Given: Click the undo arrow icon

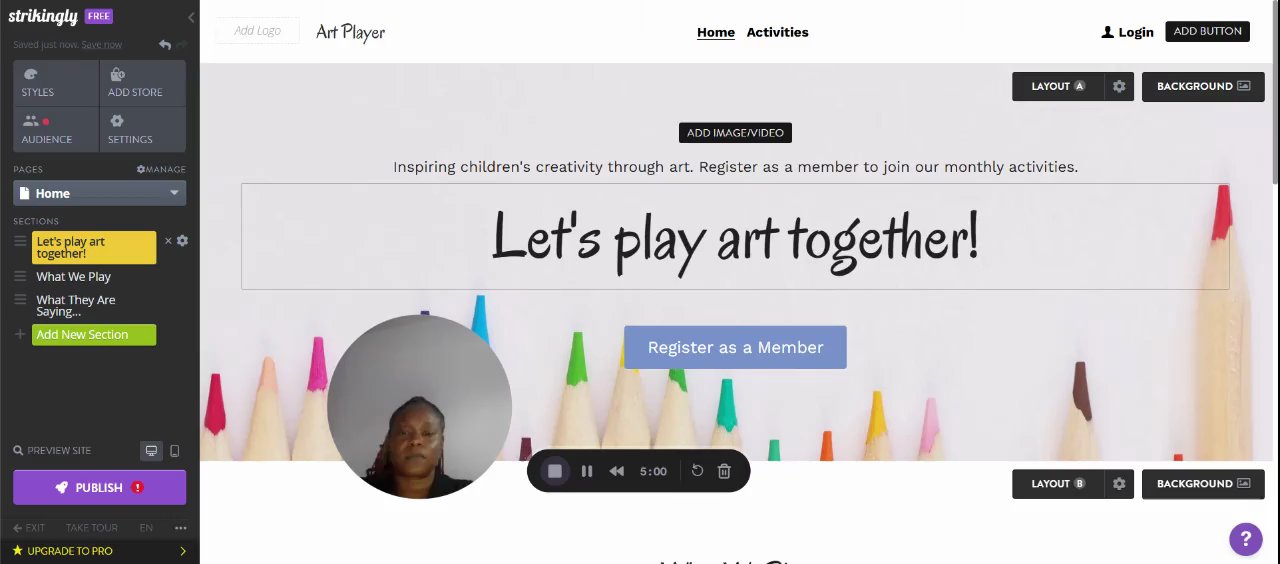Looking at the screenshot, I should click(165, 45).
